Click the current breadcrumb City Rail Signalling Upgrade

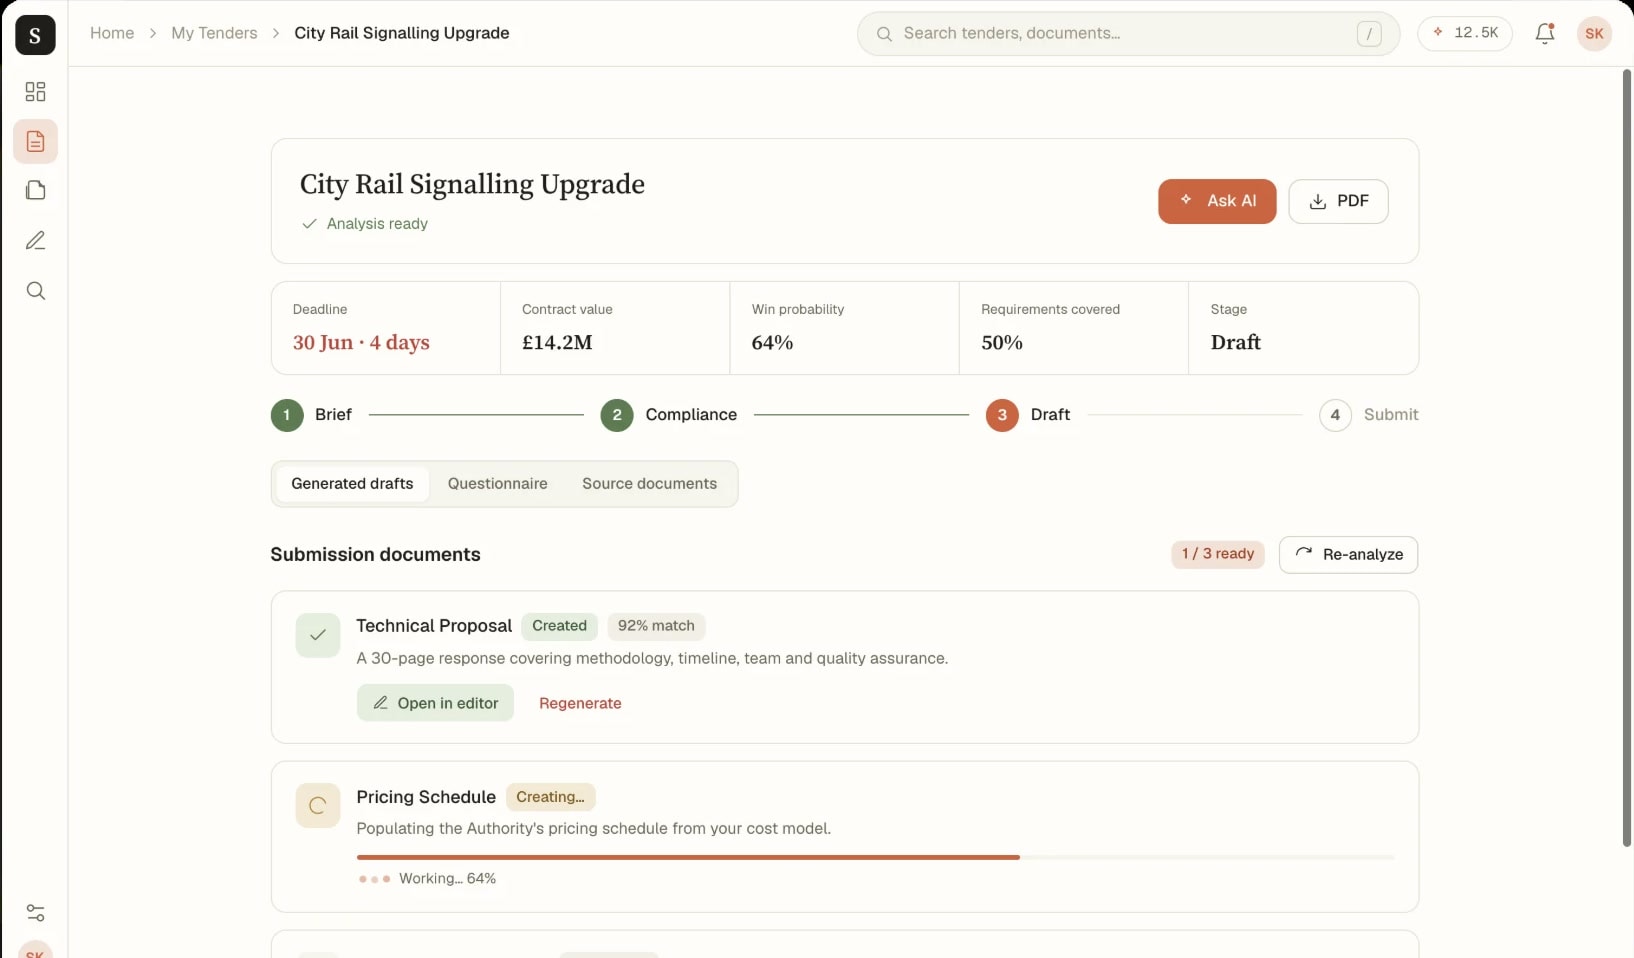tap(402, 33)
